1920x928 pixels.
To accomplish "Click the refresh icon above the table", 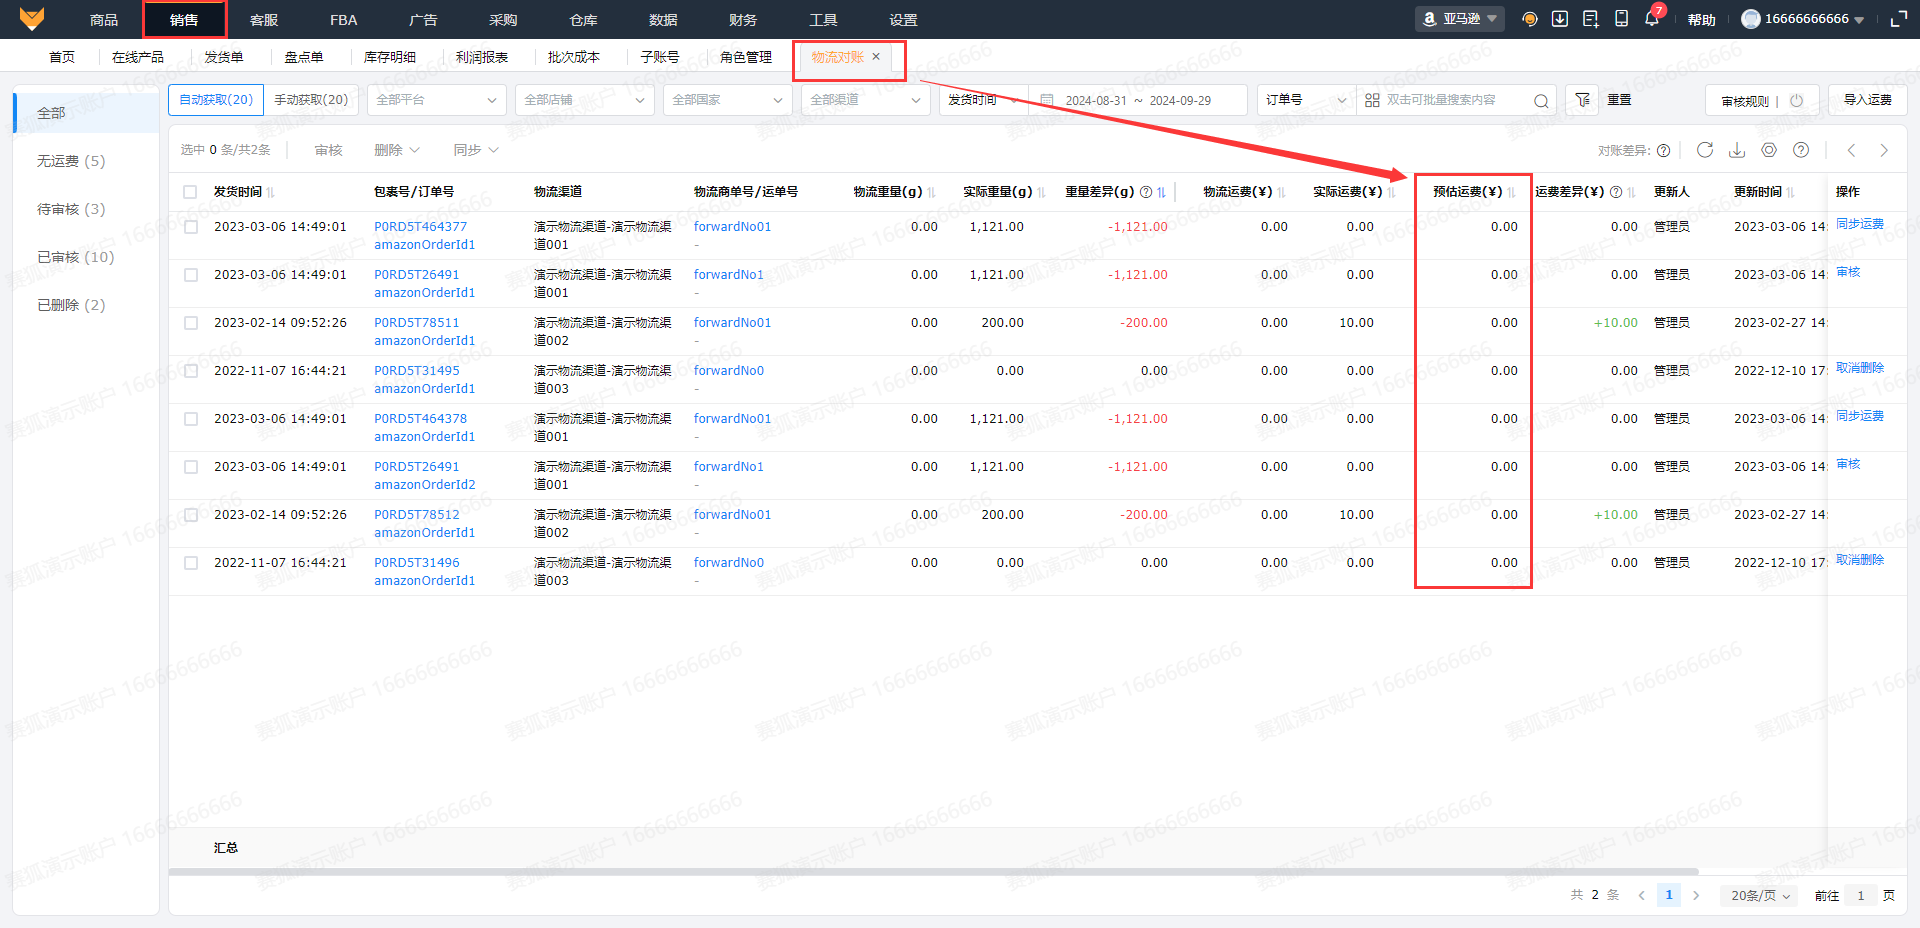I will [x=1705, y=150].
